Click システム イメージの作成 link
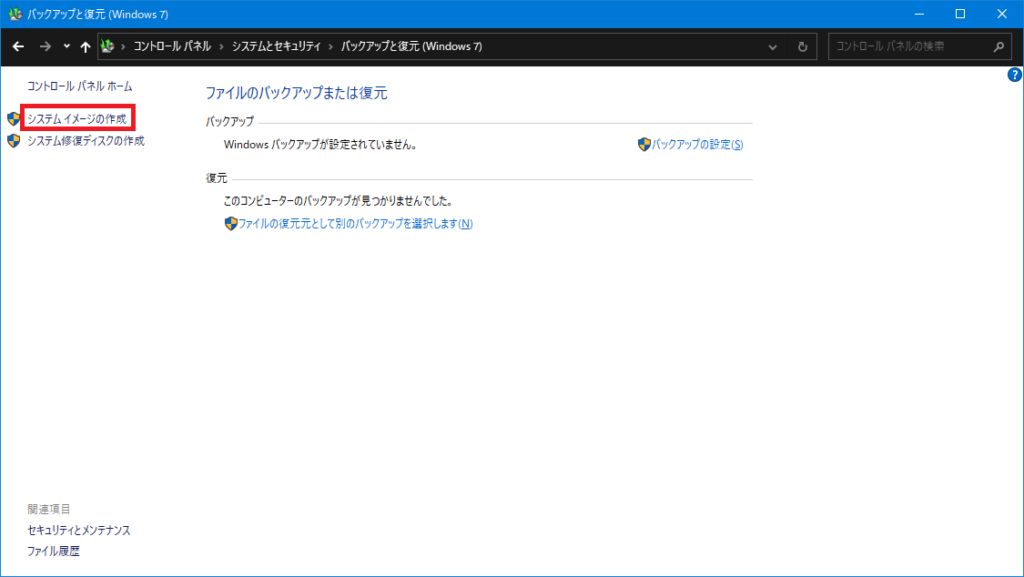The width and height of the screenshot is (1024, 577). click(x=77, y=119)
